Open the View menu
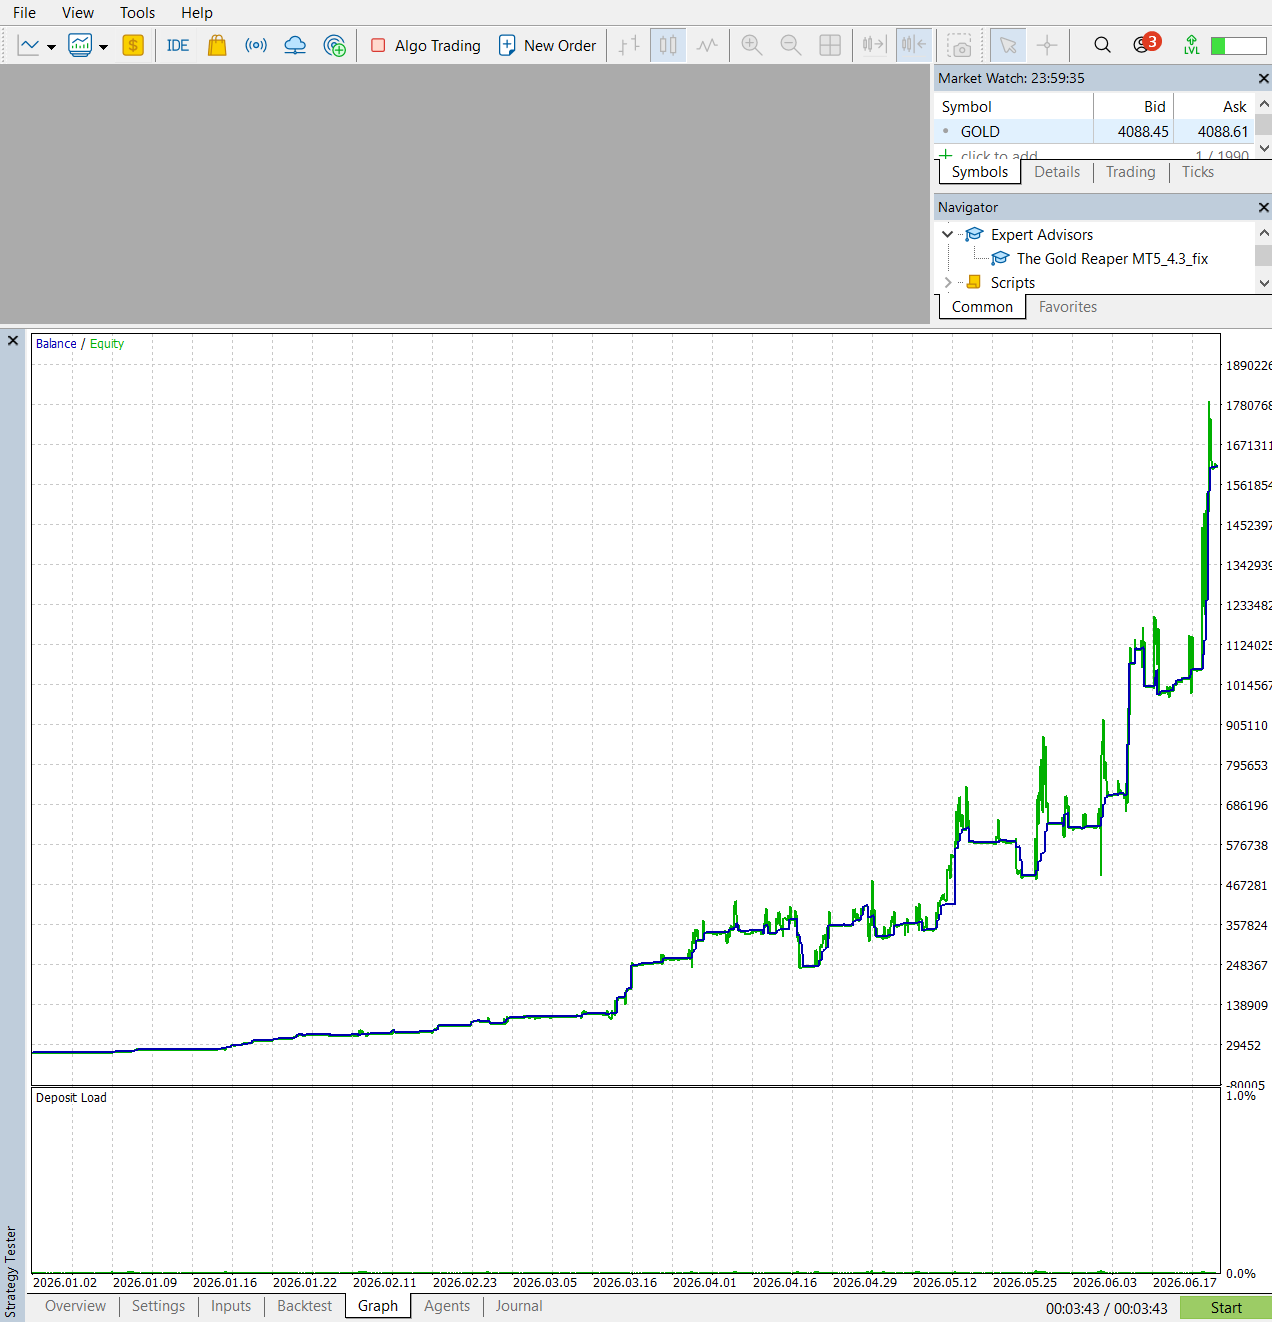The height and width of the screenshot is (1322, 1272). pyautogui.click(x=78, y=13)
